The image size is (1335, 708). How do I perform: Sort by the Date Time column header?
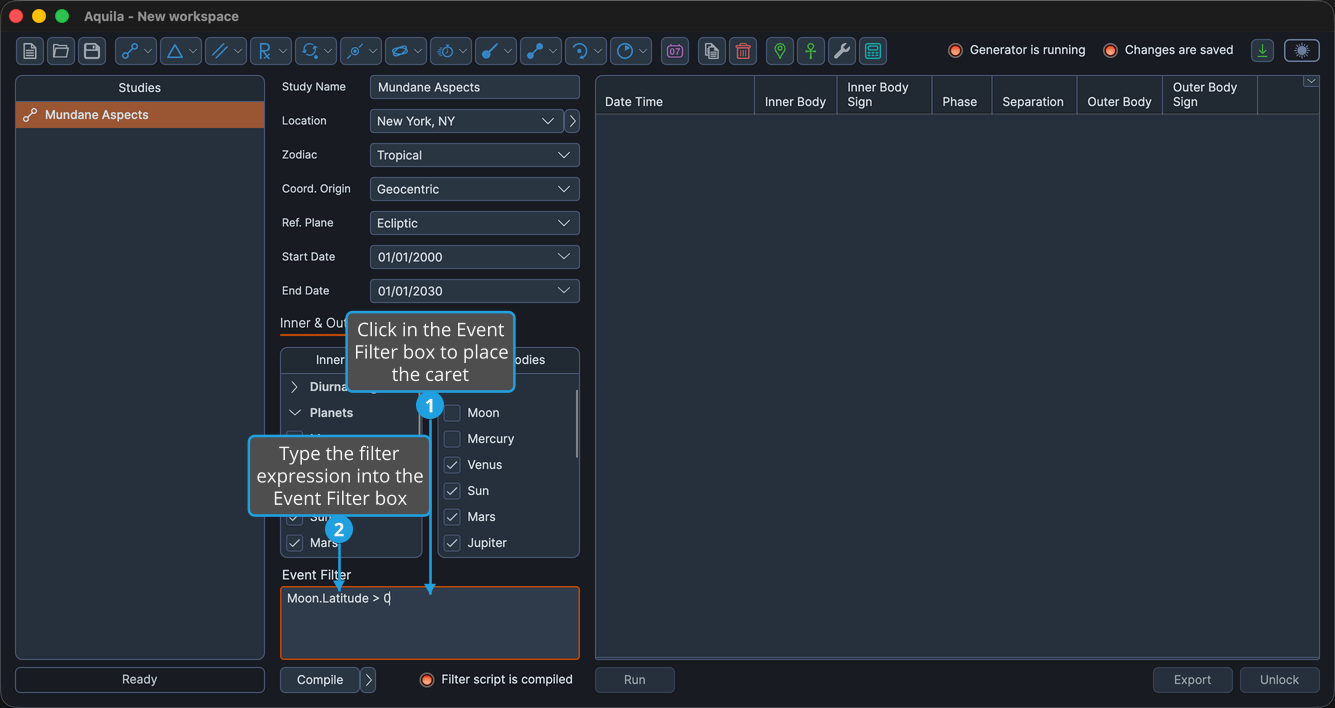pos(675,95)
